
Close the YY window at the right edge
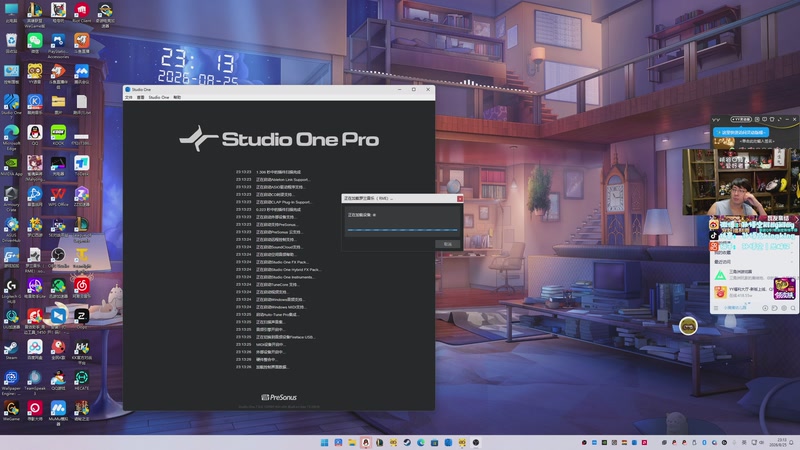pos(794,119)
